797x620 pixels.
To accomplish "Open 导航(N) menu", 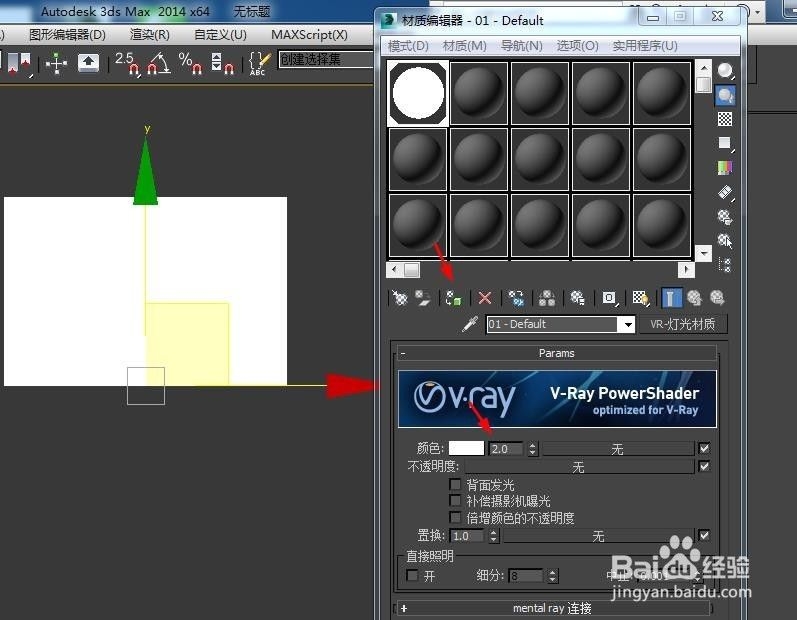I will click(522, 46).
